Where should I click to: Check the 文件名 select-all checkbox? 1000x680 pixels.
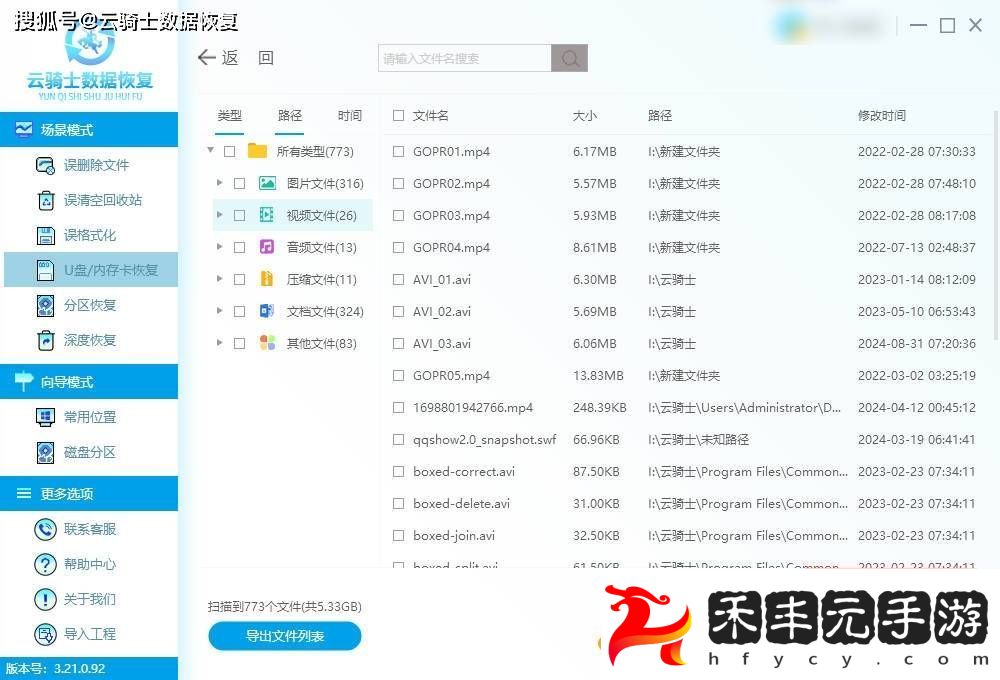click(399, 115)
